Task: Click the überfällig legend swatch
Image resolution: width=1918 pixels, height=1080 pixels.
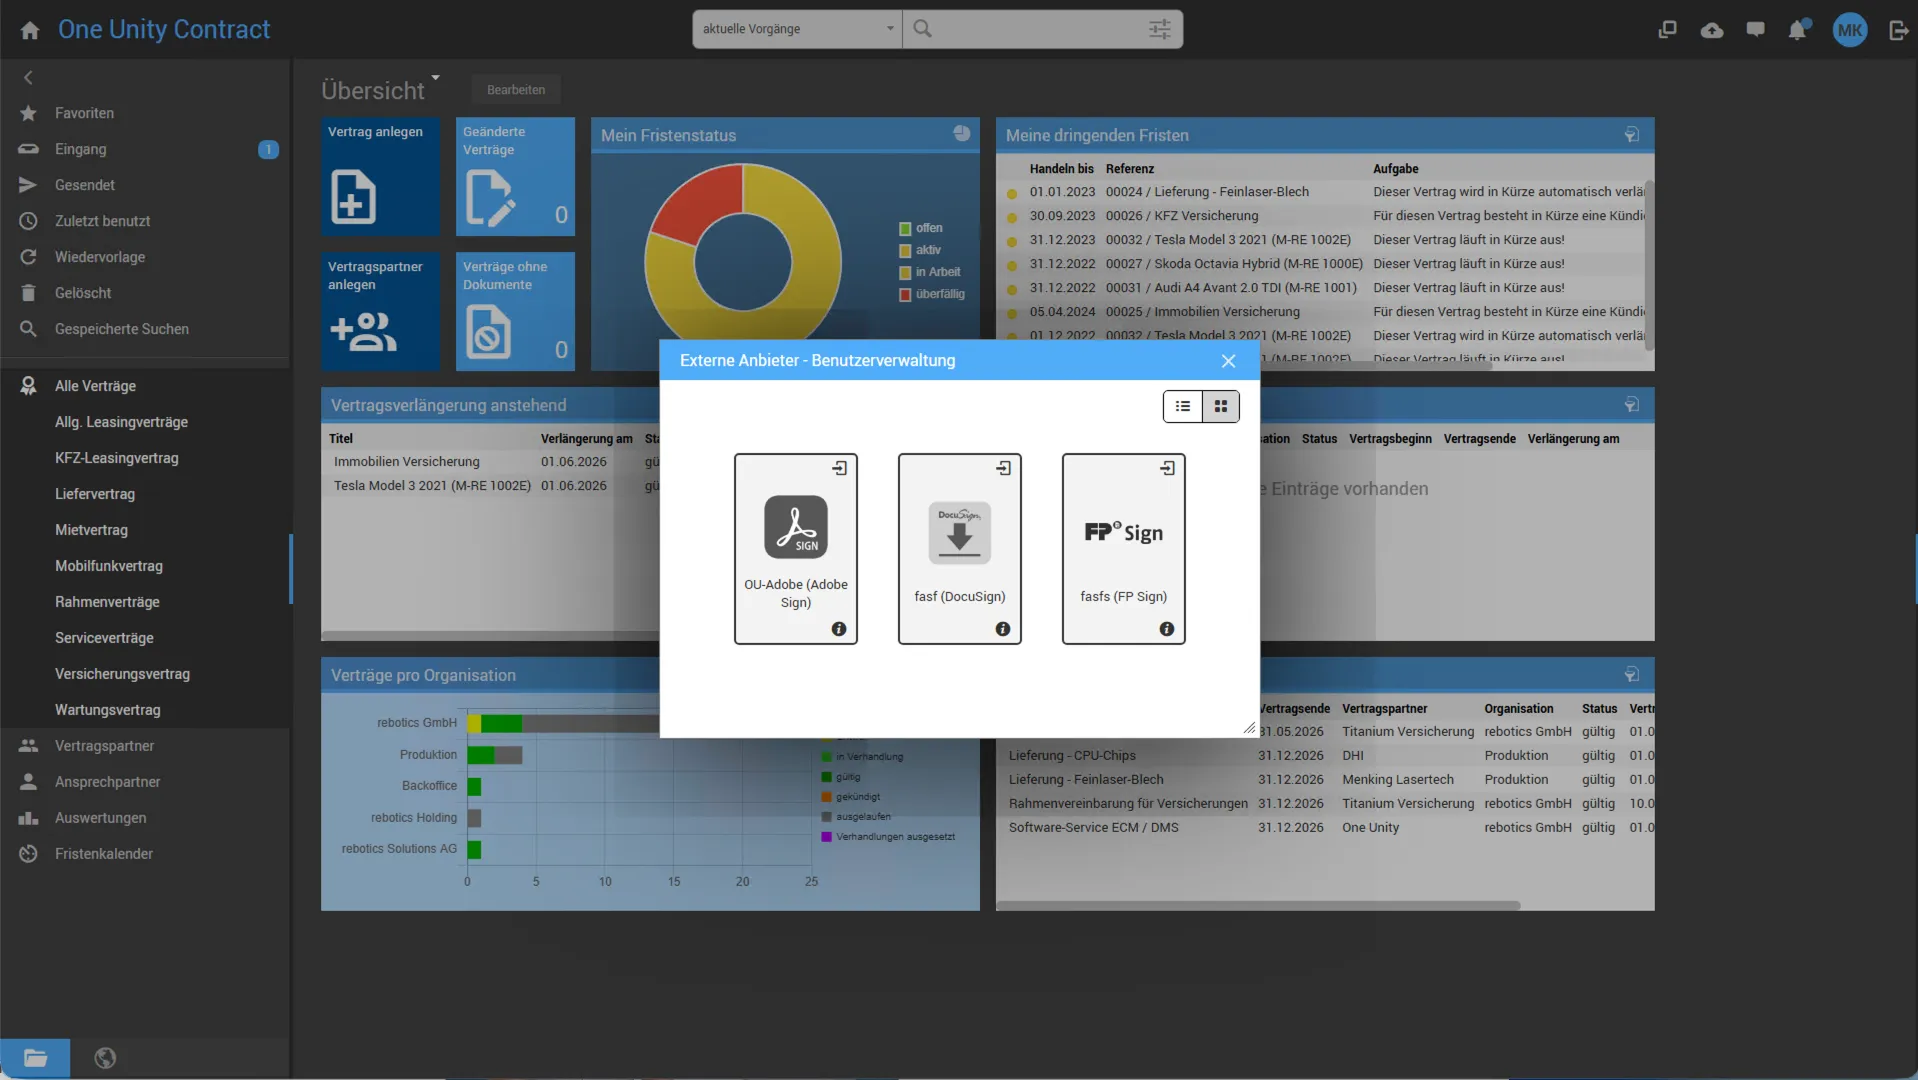Action: (905, 295)
